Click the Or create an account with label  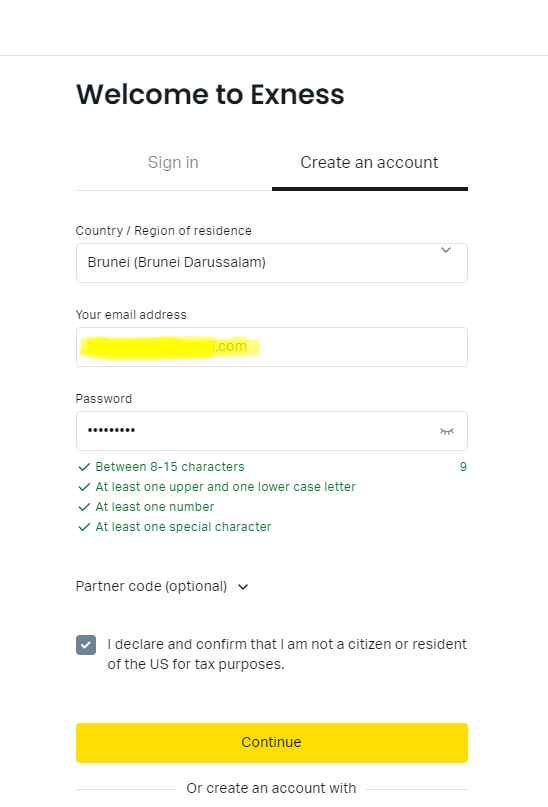click(271, 788)
